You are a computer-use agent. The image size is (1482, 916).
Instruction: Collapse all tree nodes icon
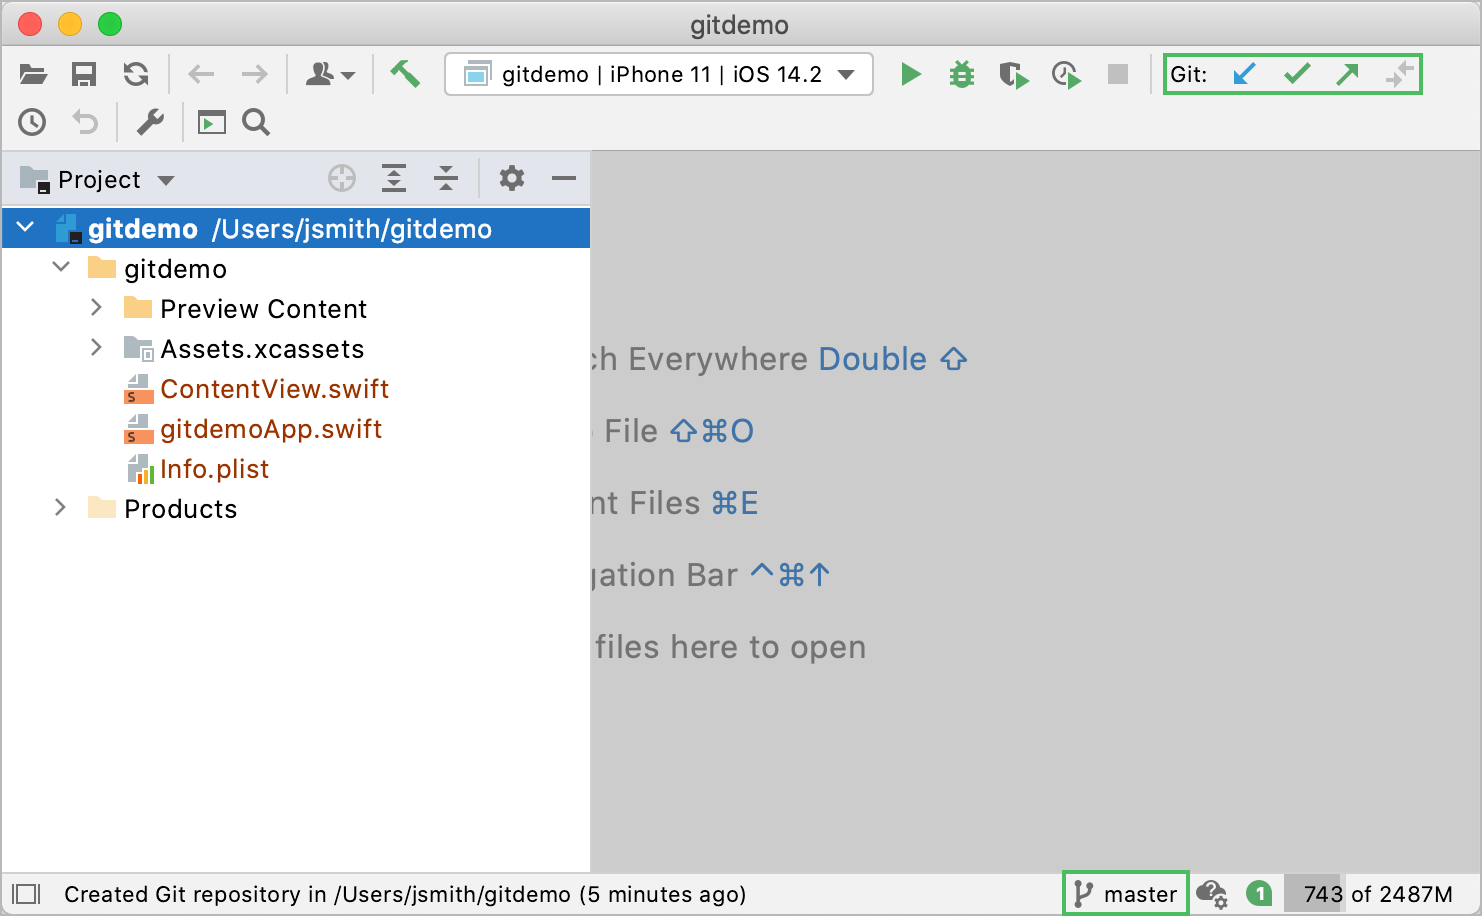click(x=446, y=179)
